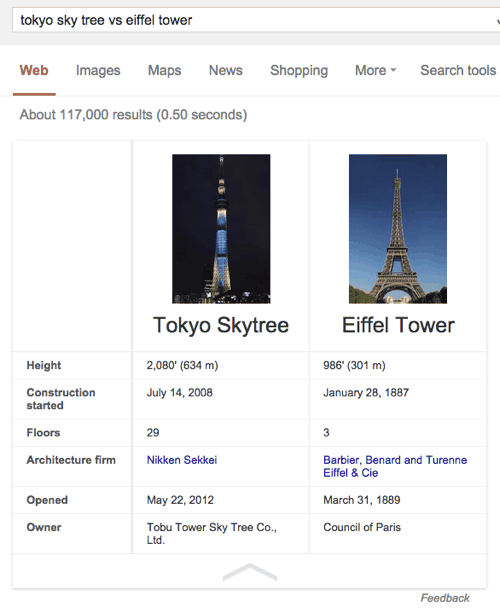Click the Height row label

(x=44, y=365)
